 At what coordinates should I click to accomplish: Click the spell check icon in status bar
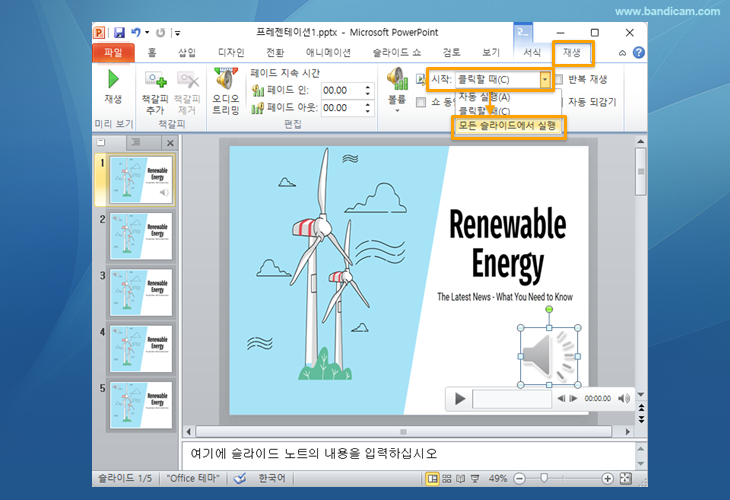click(x=239, y=480)
